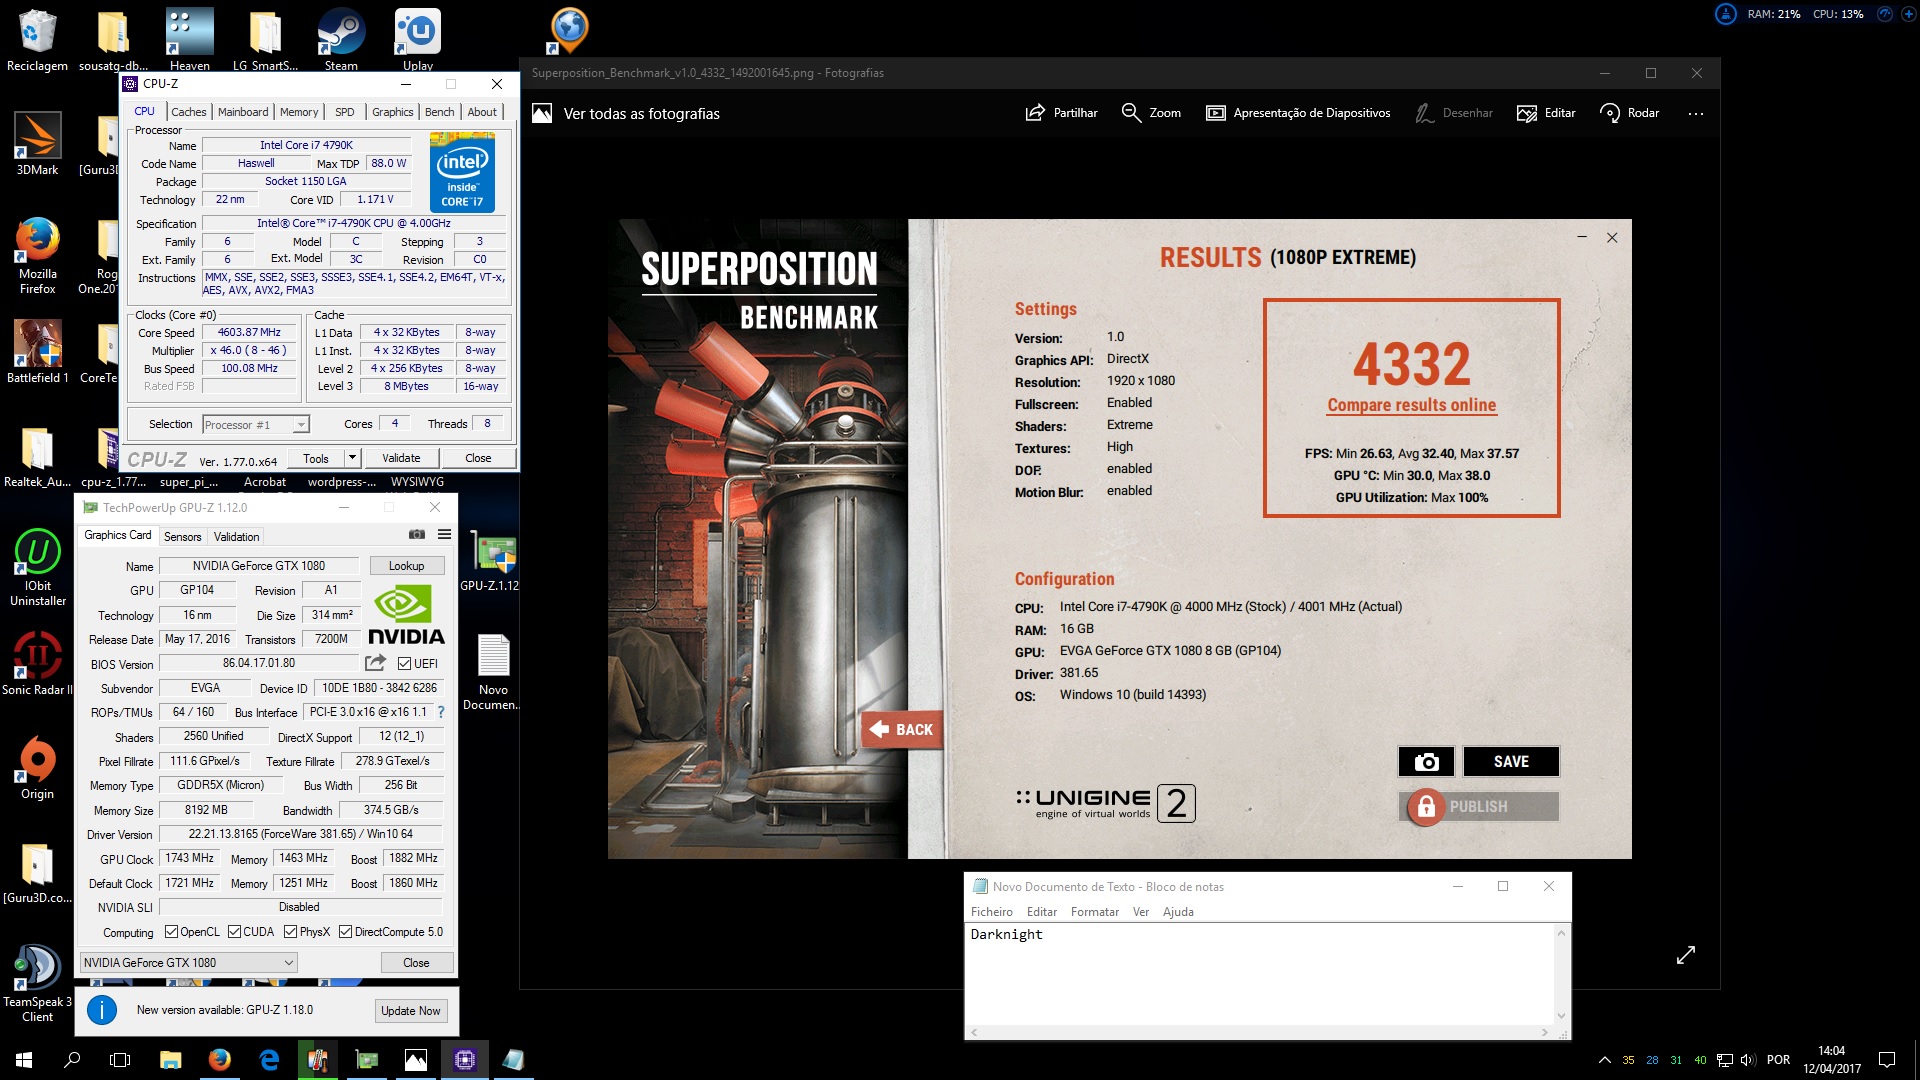This screenshot has width=1920, height=1080.
Task: Click Rodar to rotate the photo
Action: click(x=1629, y=113)
